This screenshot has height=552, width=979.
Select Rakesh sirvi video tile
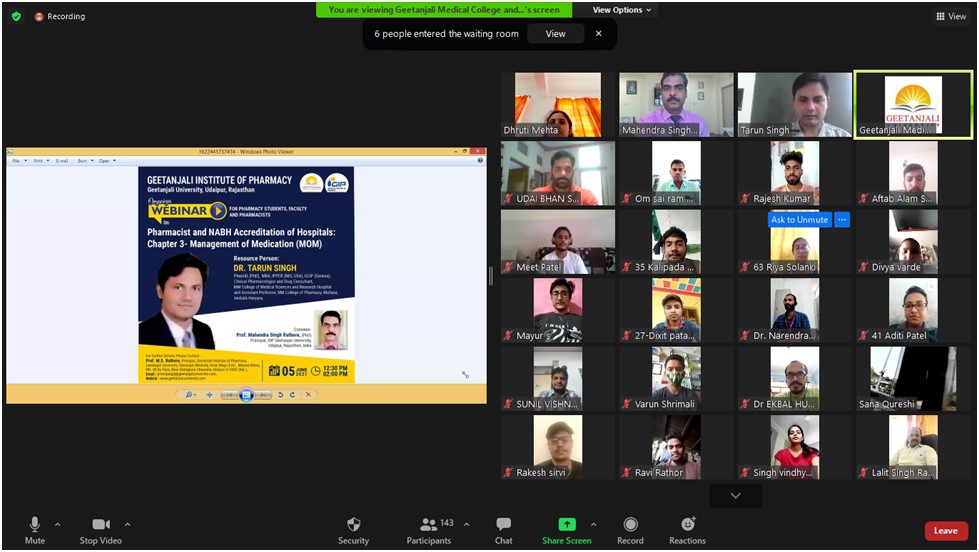(x=558, y=448)
